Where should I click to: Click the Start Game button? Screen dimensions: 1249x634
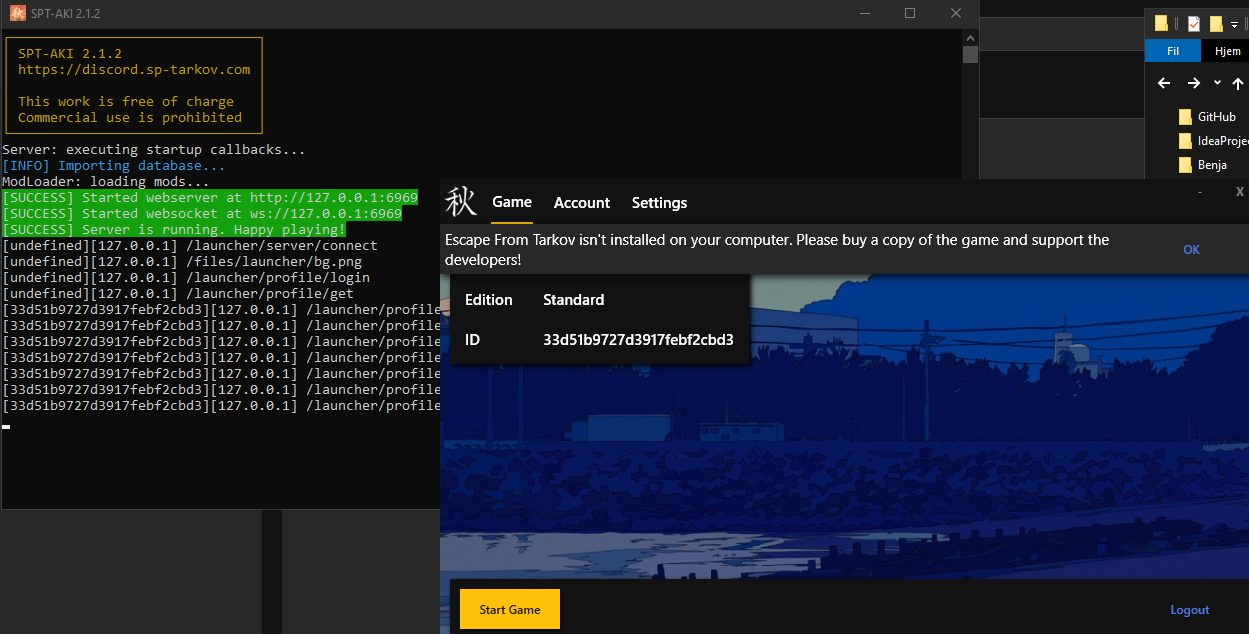(x=510, y=609)
